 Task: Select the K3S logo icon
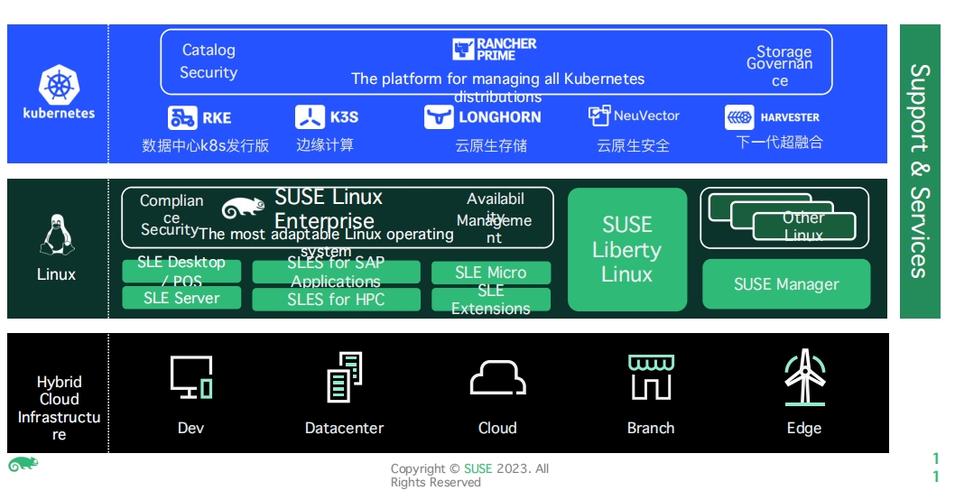tap(310, 118)
